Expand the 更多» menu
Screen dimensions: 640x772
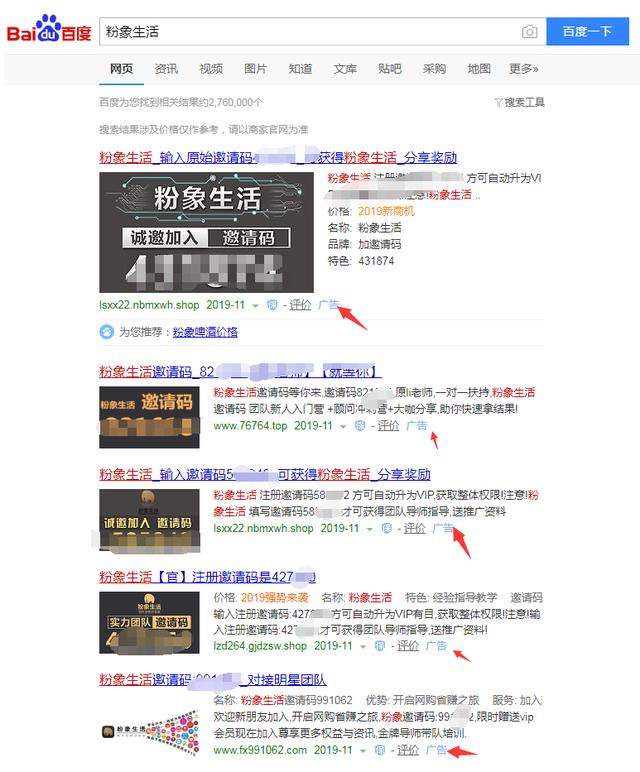click(523, 69)
